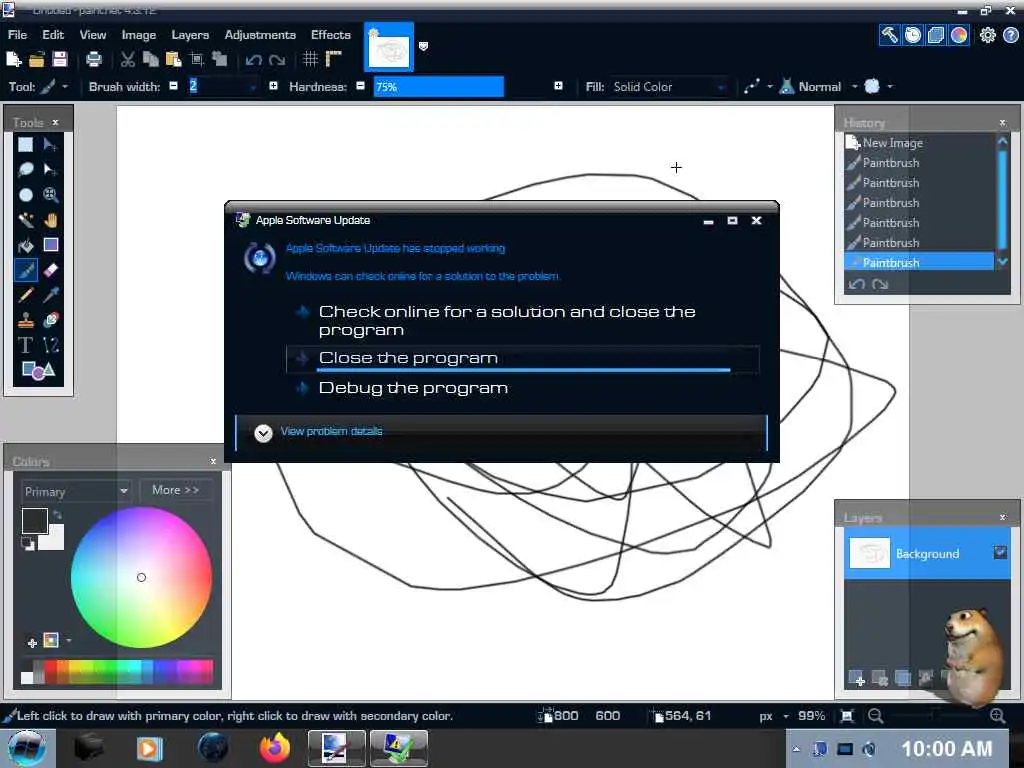Click the Print toolbar icon

pyautogui.click(x=94, y=59)
